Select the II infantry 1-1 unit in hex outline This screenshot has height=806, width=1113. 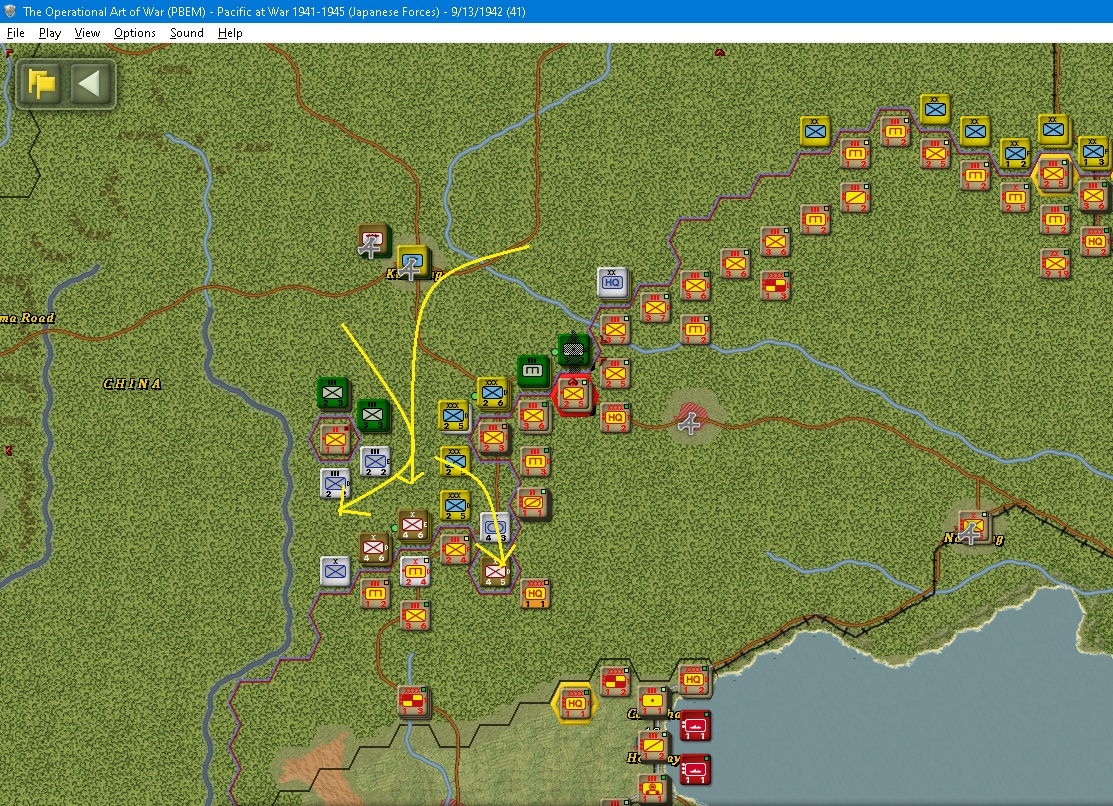(x=334, y=440)
